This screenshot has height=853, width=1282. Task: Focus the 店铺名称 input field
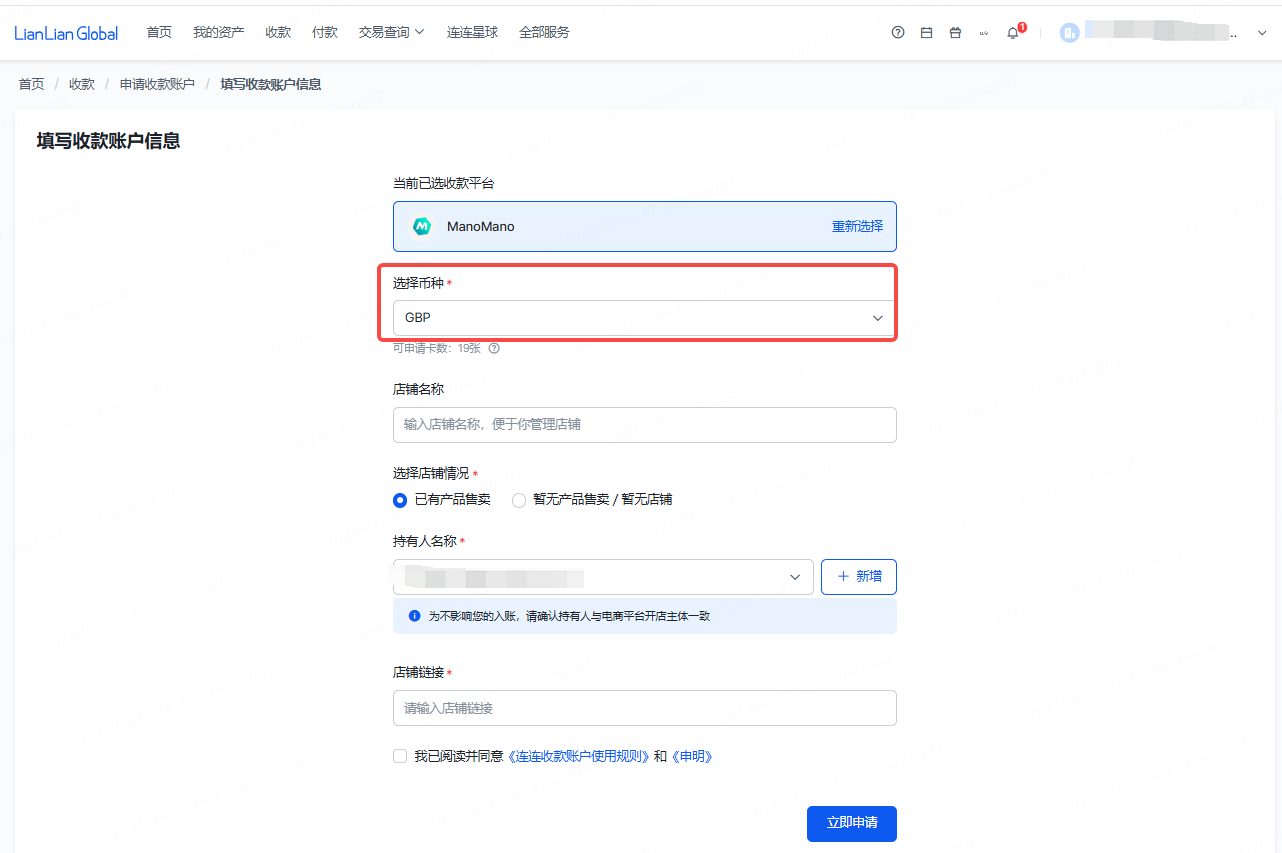645,425
